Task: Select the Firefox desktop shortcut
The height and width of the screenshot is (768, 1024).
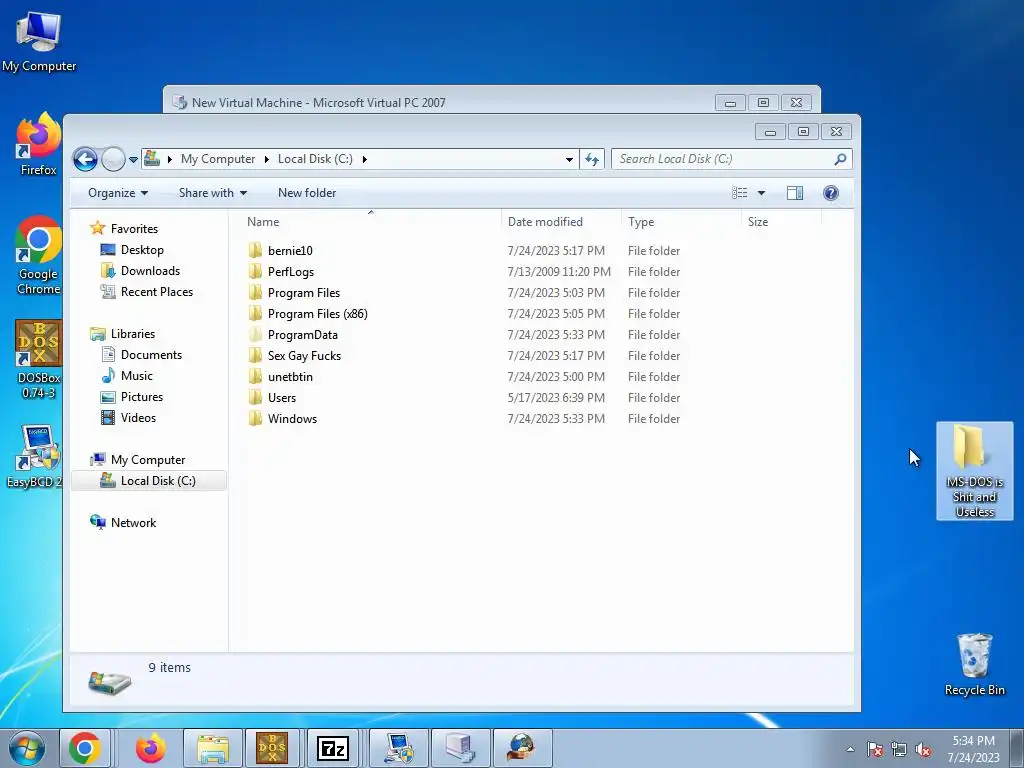Action: coord(39,145)
